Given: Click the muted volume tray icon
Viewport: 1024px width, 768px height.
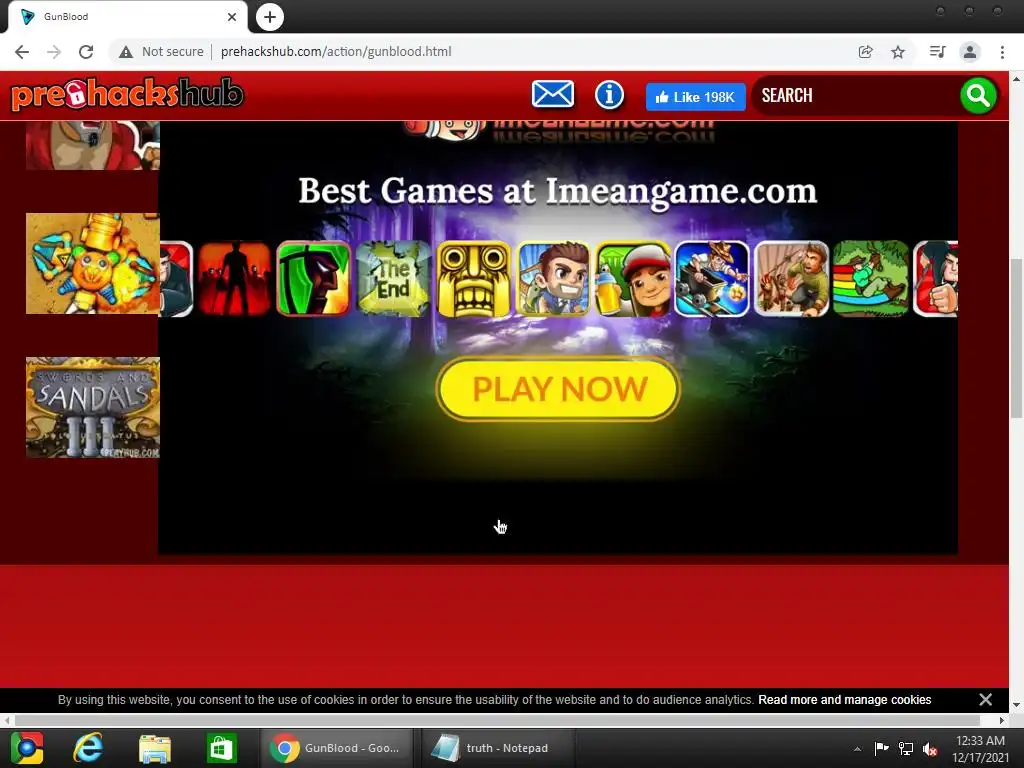Looking at the screenshot, I should [x=931, y=748].
